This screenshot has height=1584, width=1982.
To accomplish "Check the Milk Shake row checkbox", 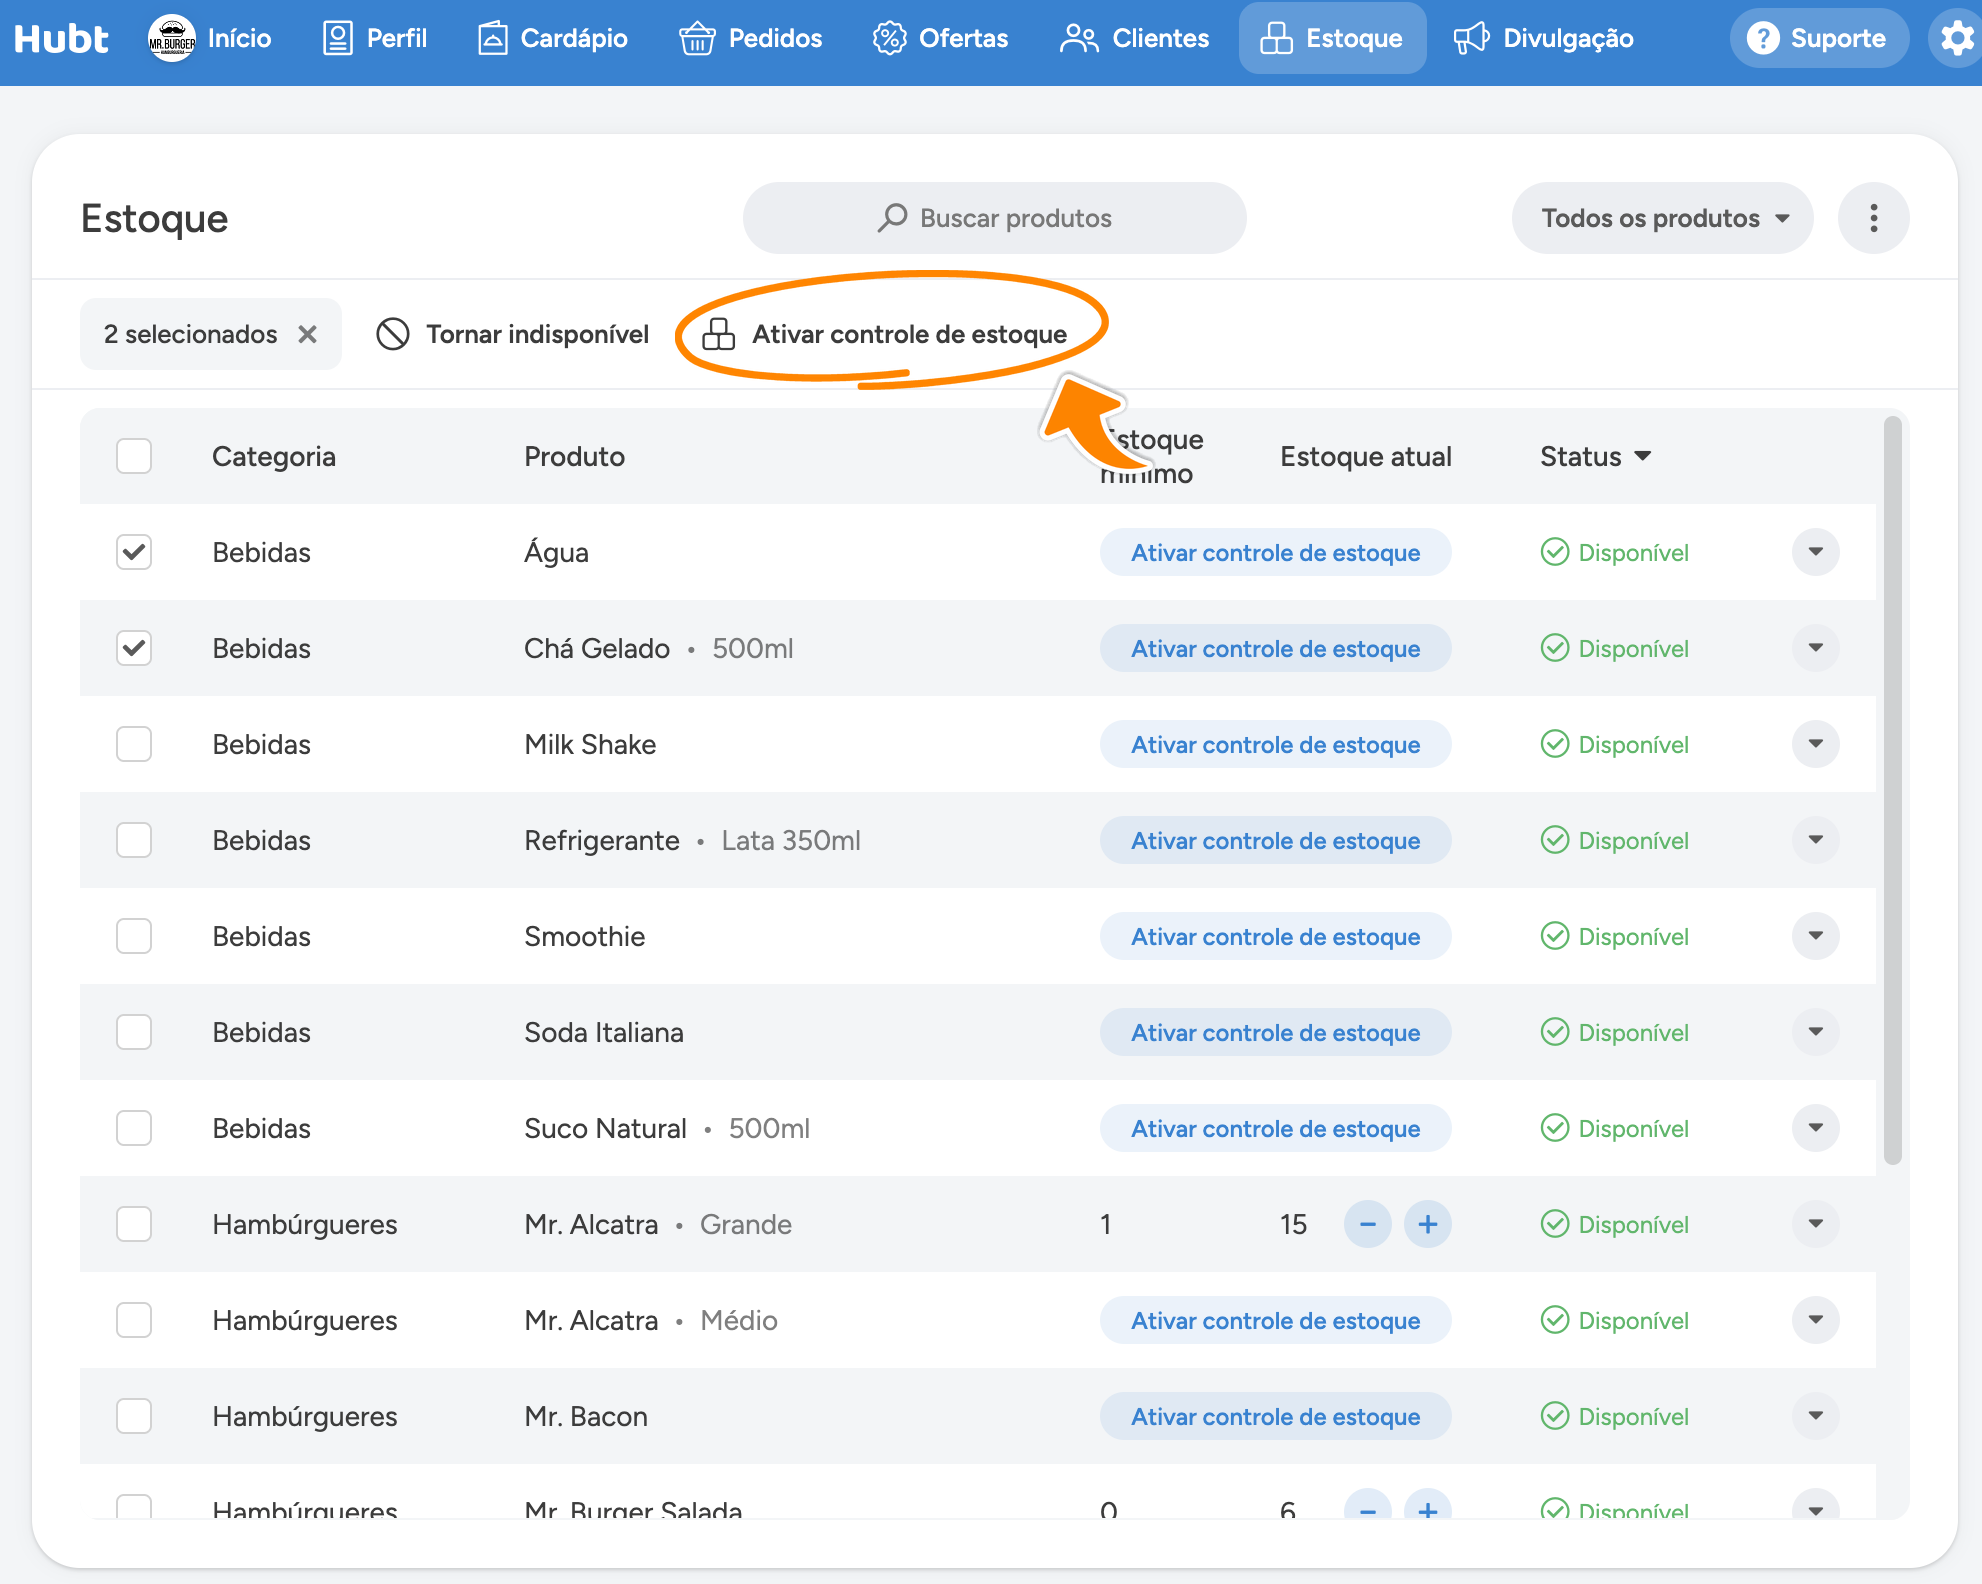I will tap(134, 744).
